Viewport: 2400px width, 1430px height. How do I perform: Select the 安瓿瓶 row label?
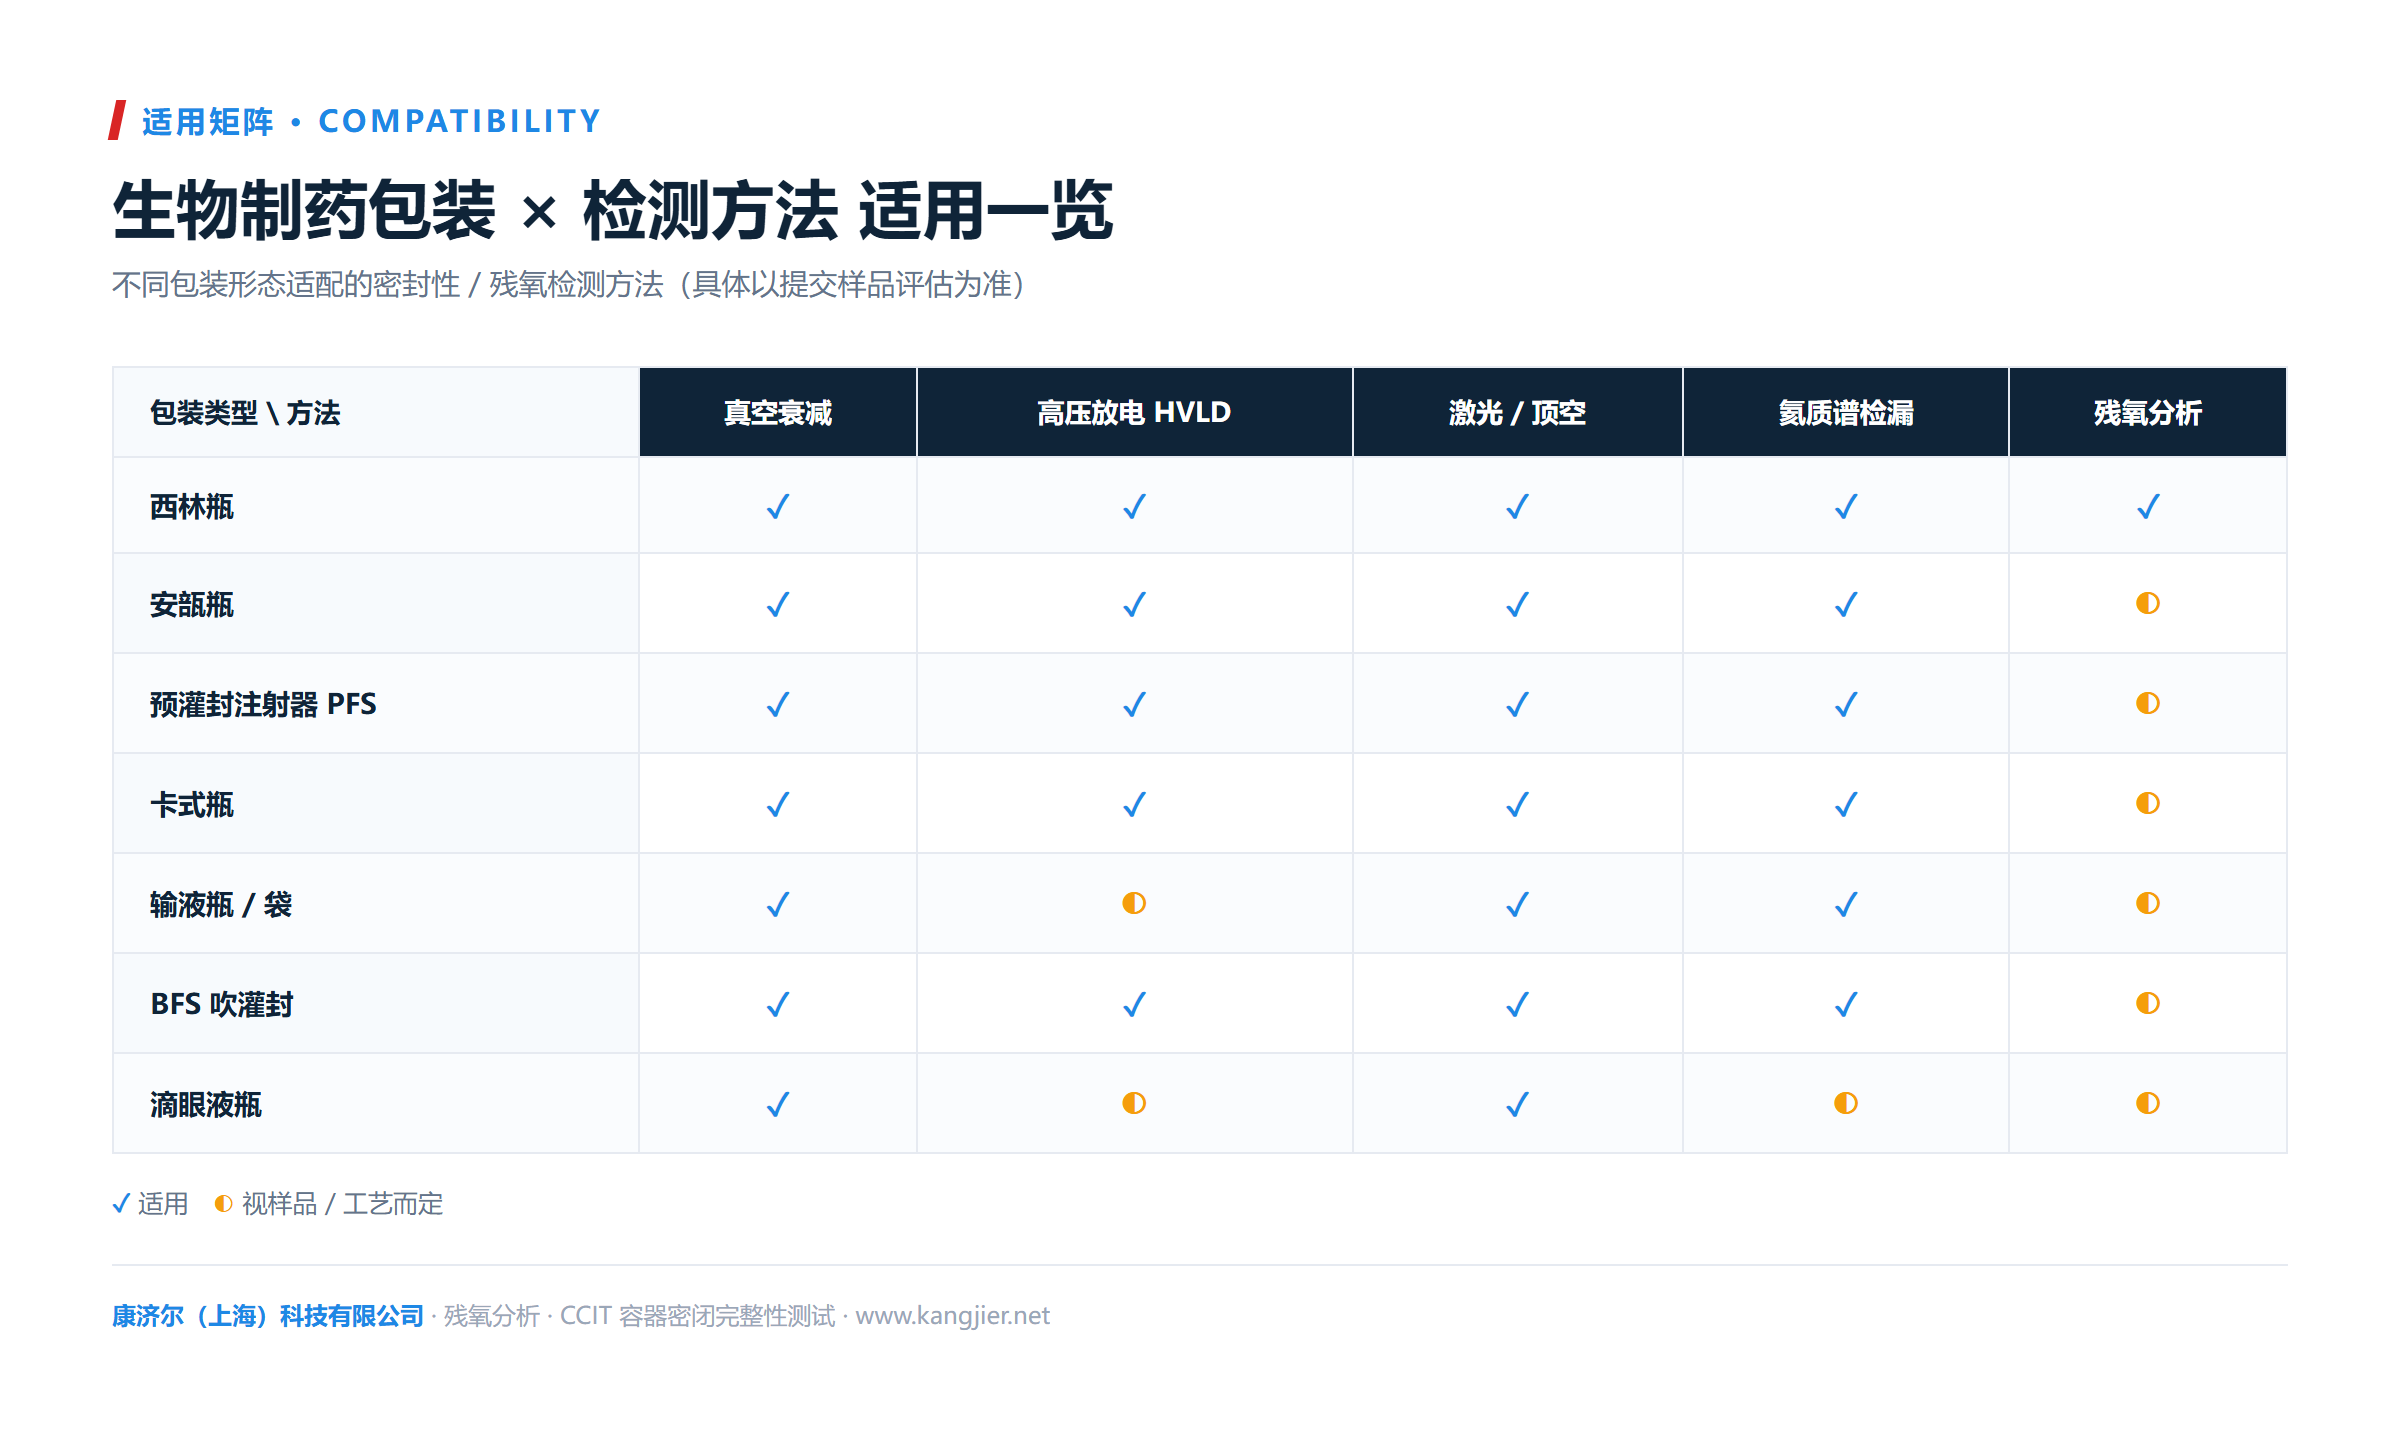point(192,604)
